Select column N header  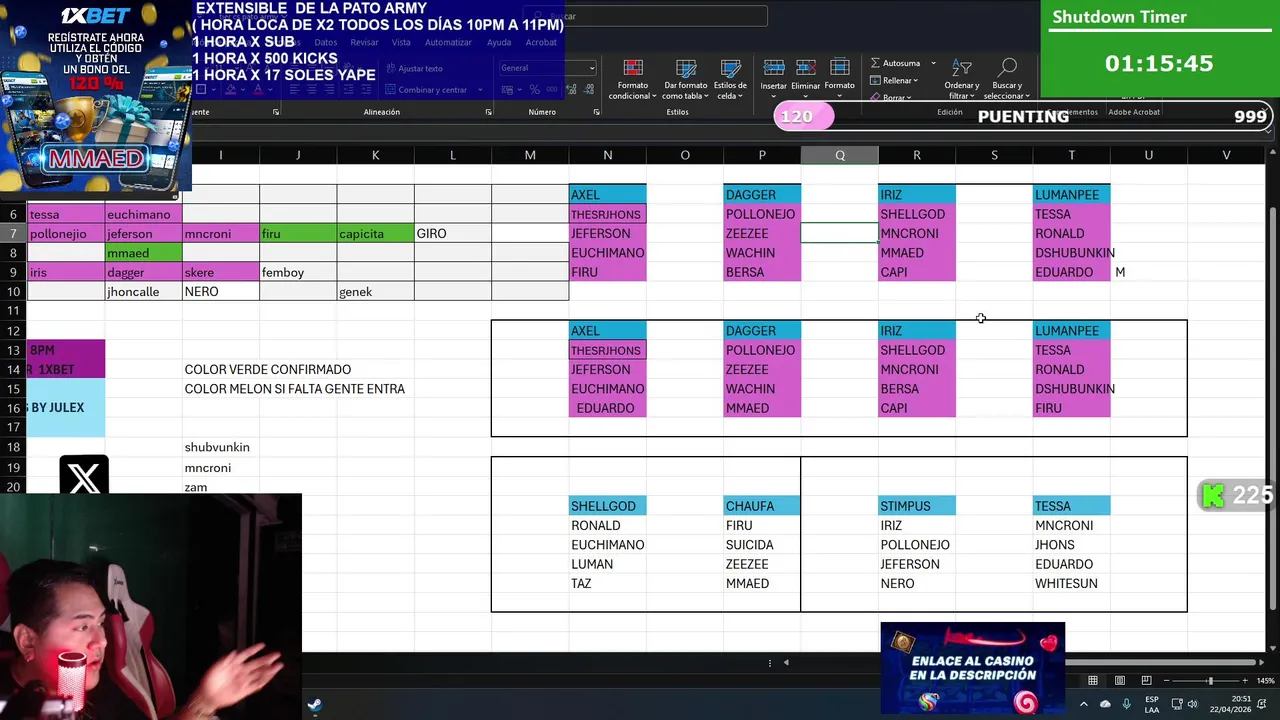(x=607, y=155)
